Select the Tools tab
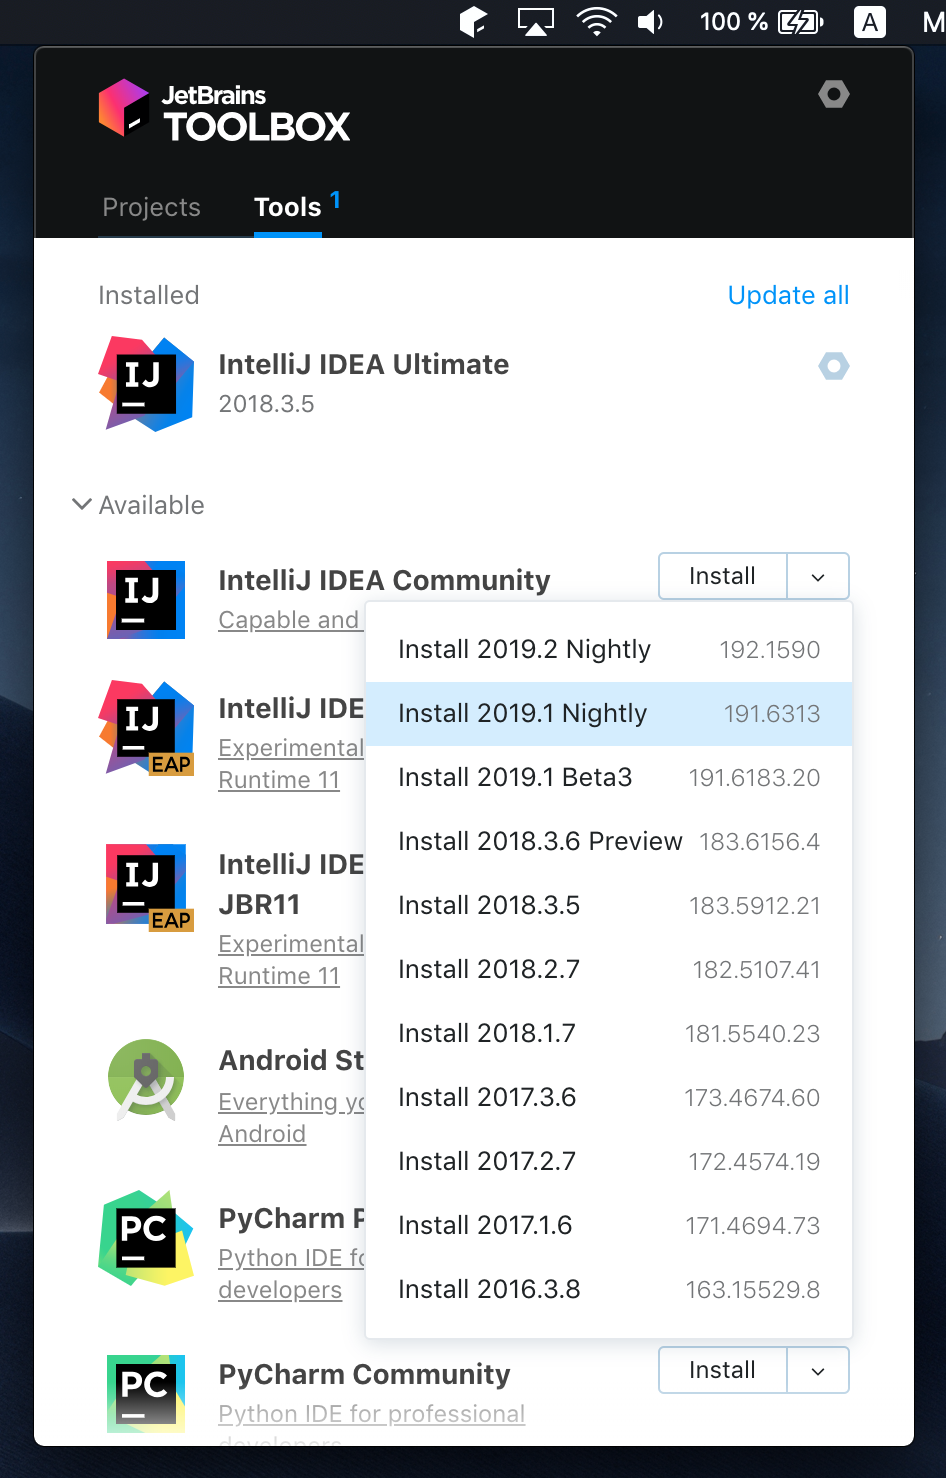 coord(288,207)
